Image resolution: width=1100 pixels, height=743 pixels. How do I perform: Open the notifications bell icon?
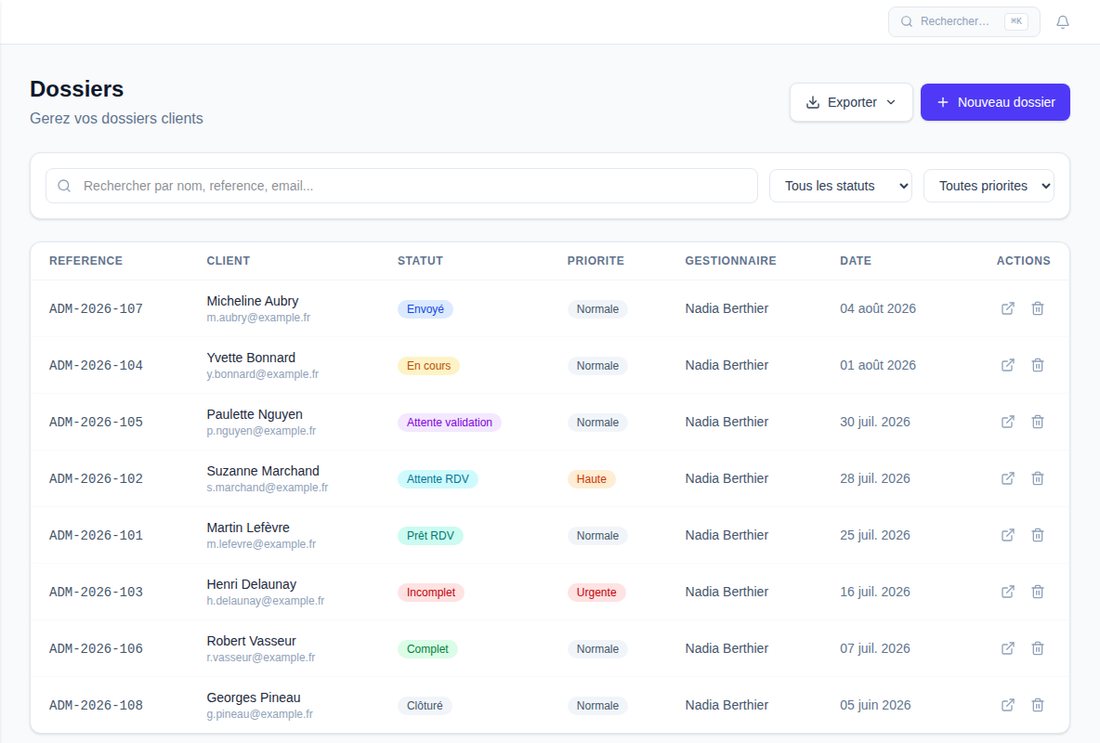1063,22
